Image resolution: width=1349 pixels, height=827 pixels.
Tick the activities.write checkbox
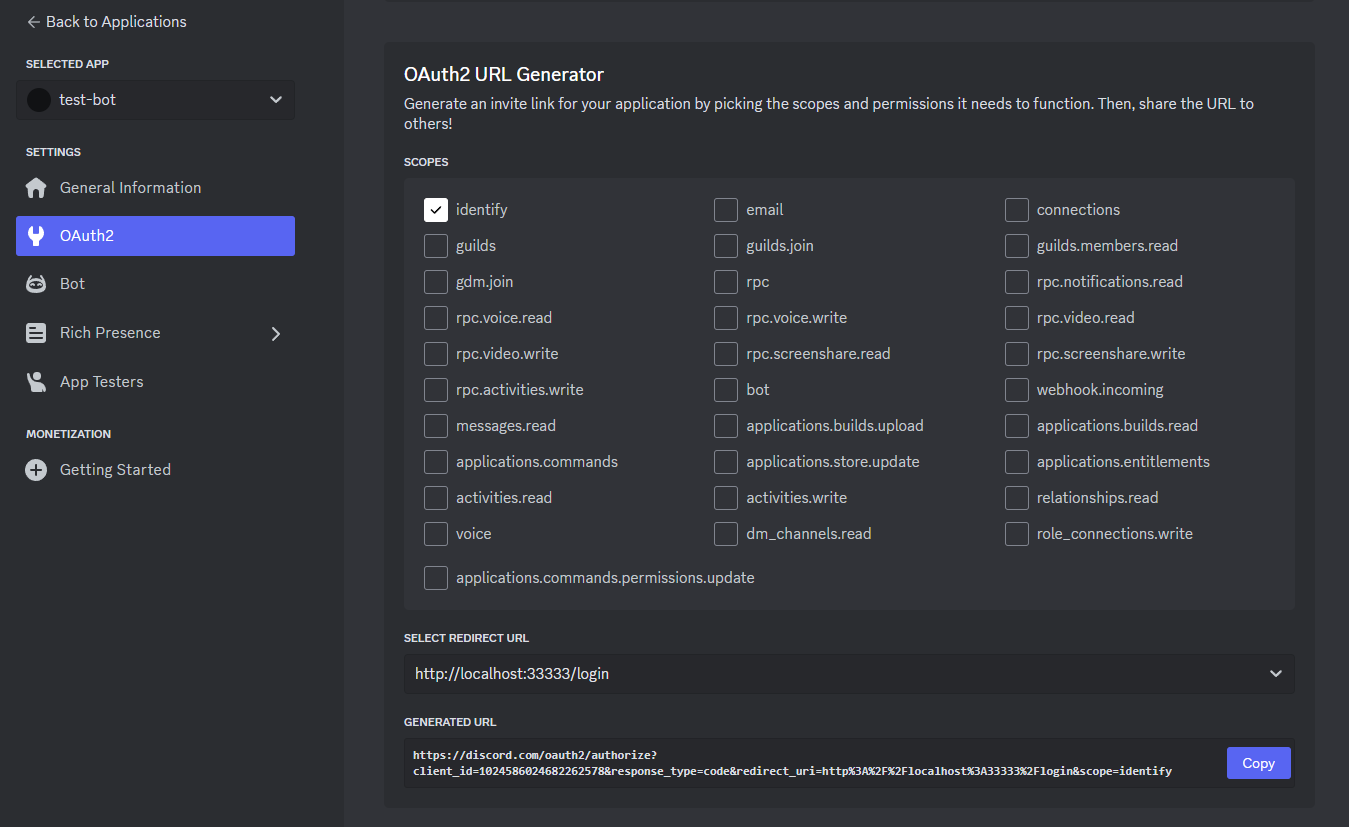[726, 498]
